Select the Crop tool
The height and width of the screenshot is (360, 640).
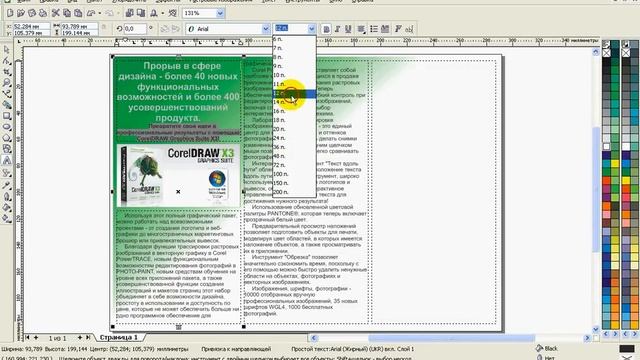(x=7, y=72)
